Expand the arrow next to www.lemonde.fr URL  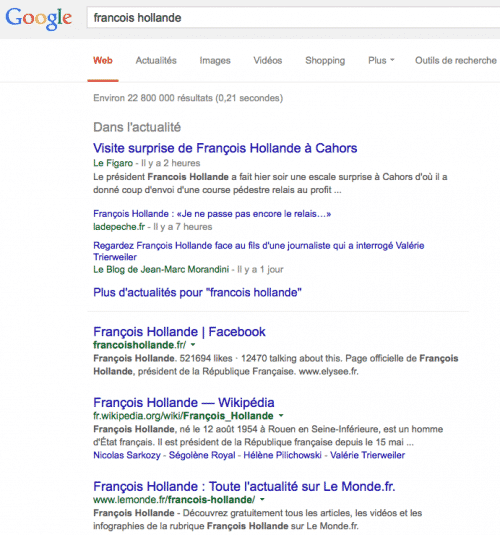click(x=262, y=500)
